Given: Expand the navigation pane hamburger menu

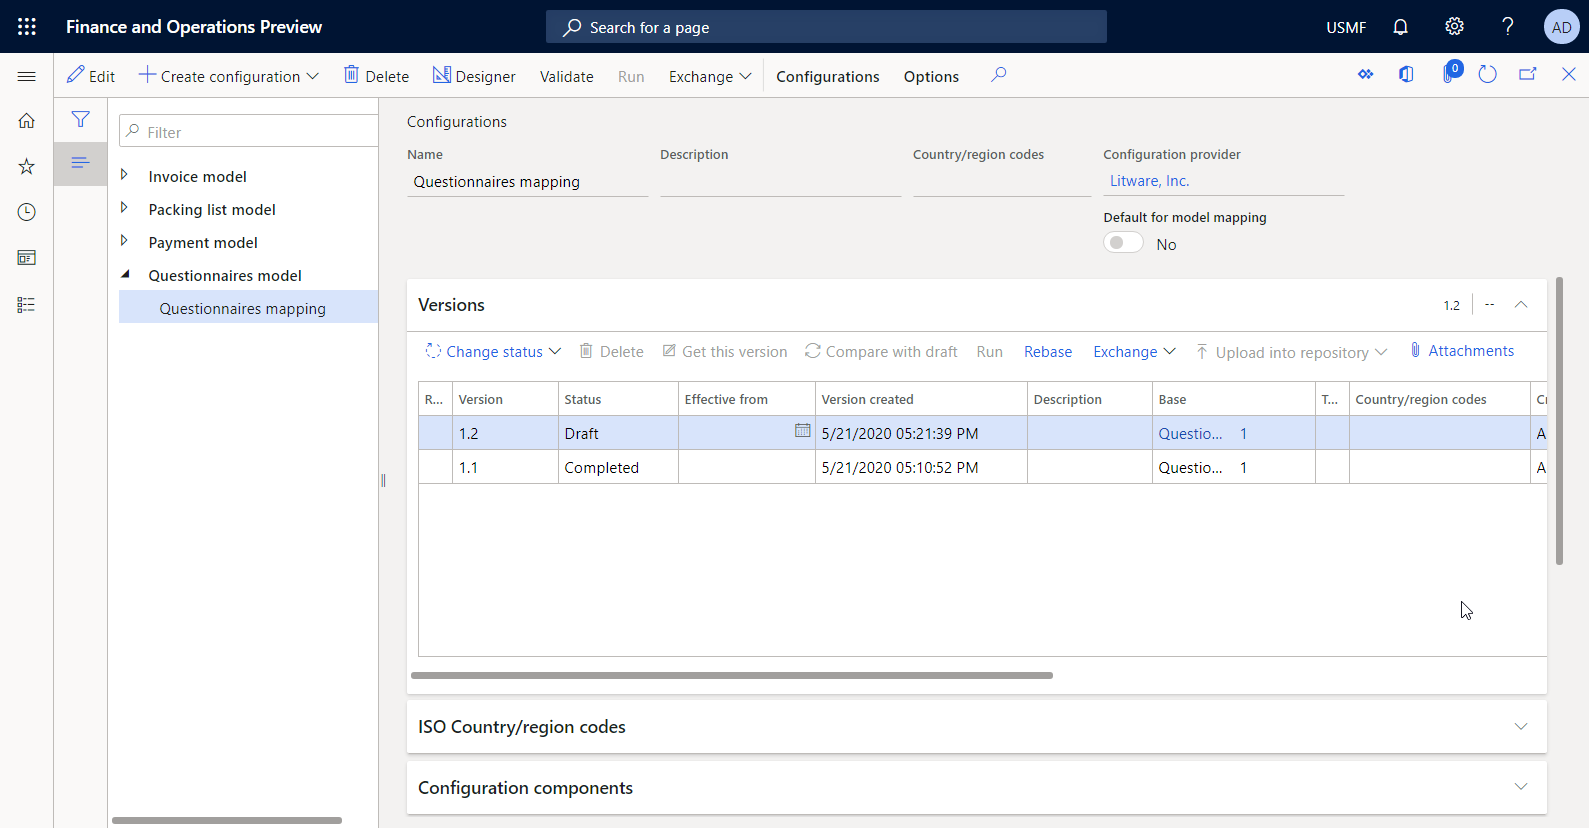Looking at the screenshot, I should 27,76.
